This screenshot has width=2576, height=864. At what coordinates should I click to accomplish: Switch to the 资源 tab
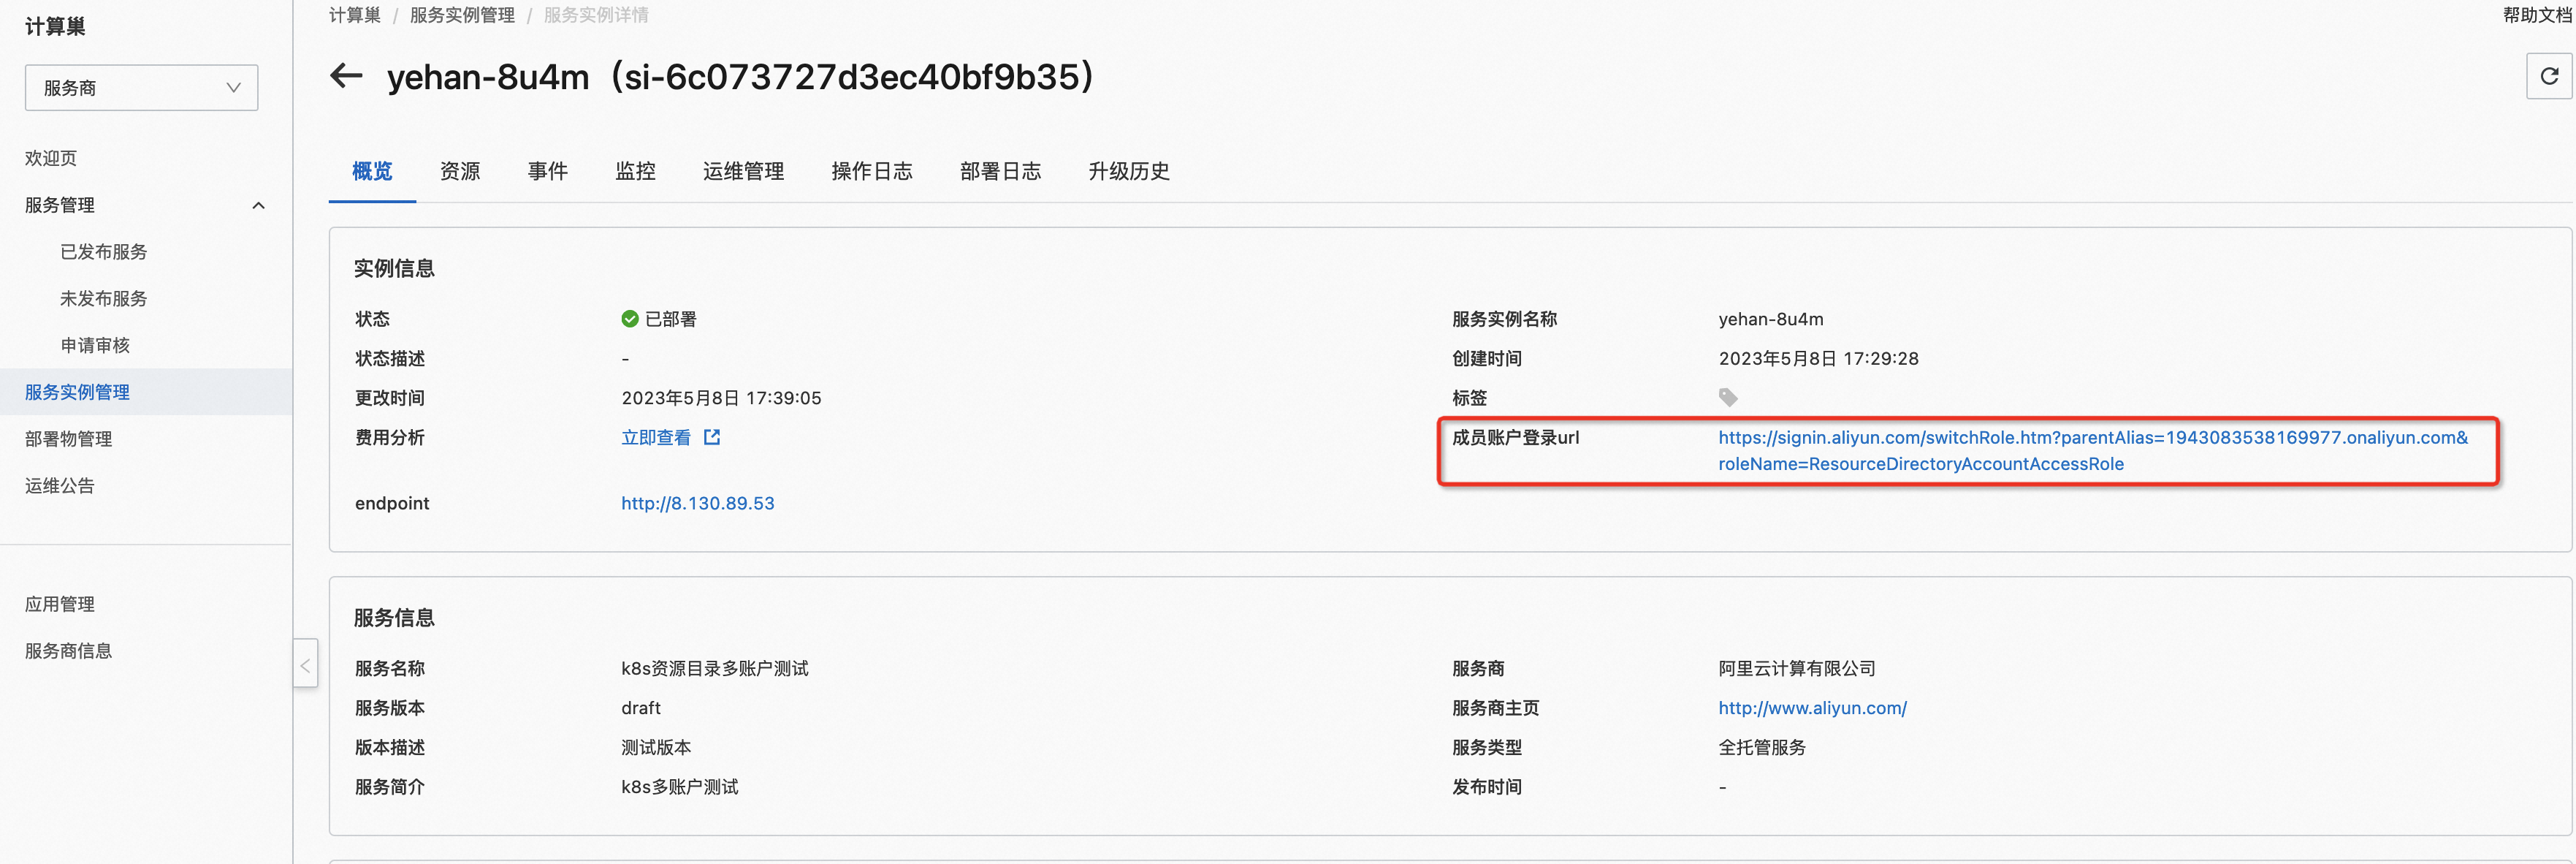[x=460, y=171]
